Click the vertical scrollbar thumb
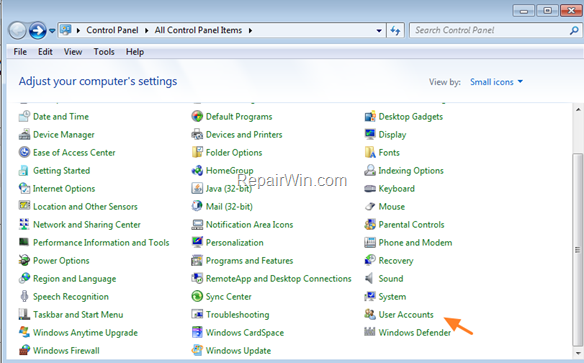The width and height of the screenshot is (584, 363). 578,250
